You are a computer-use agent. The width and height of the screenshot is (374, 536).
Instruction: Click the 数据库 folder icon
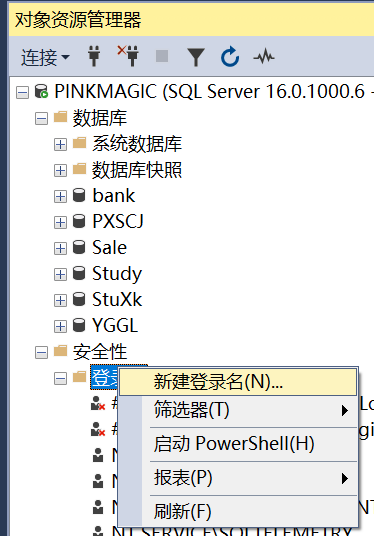pyautogui.click(x=61, y=117)
